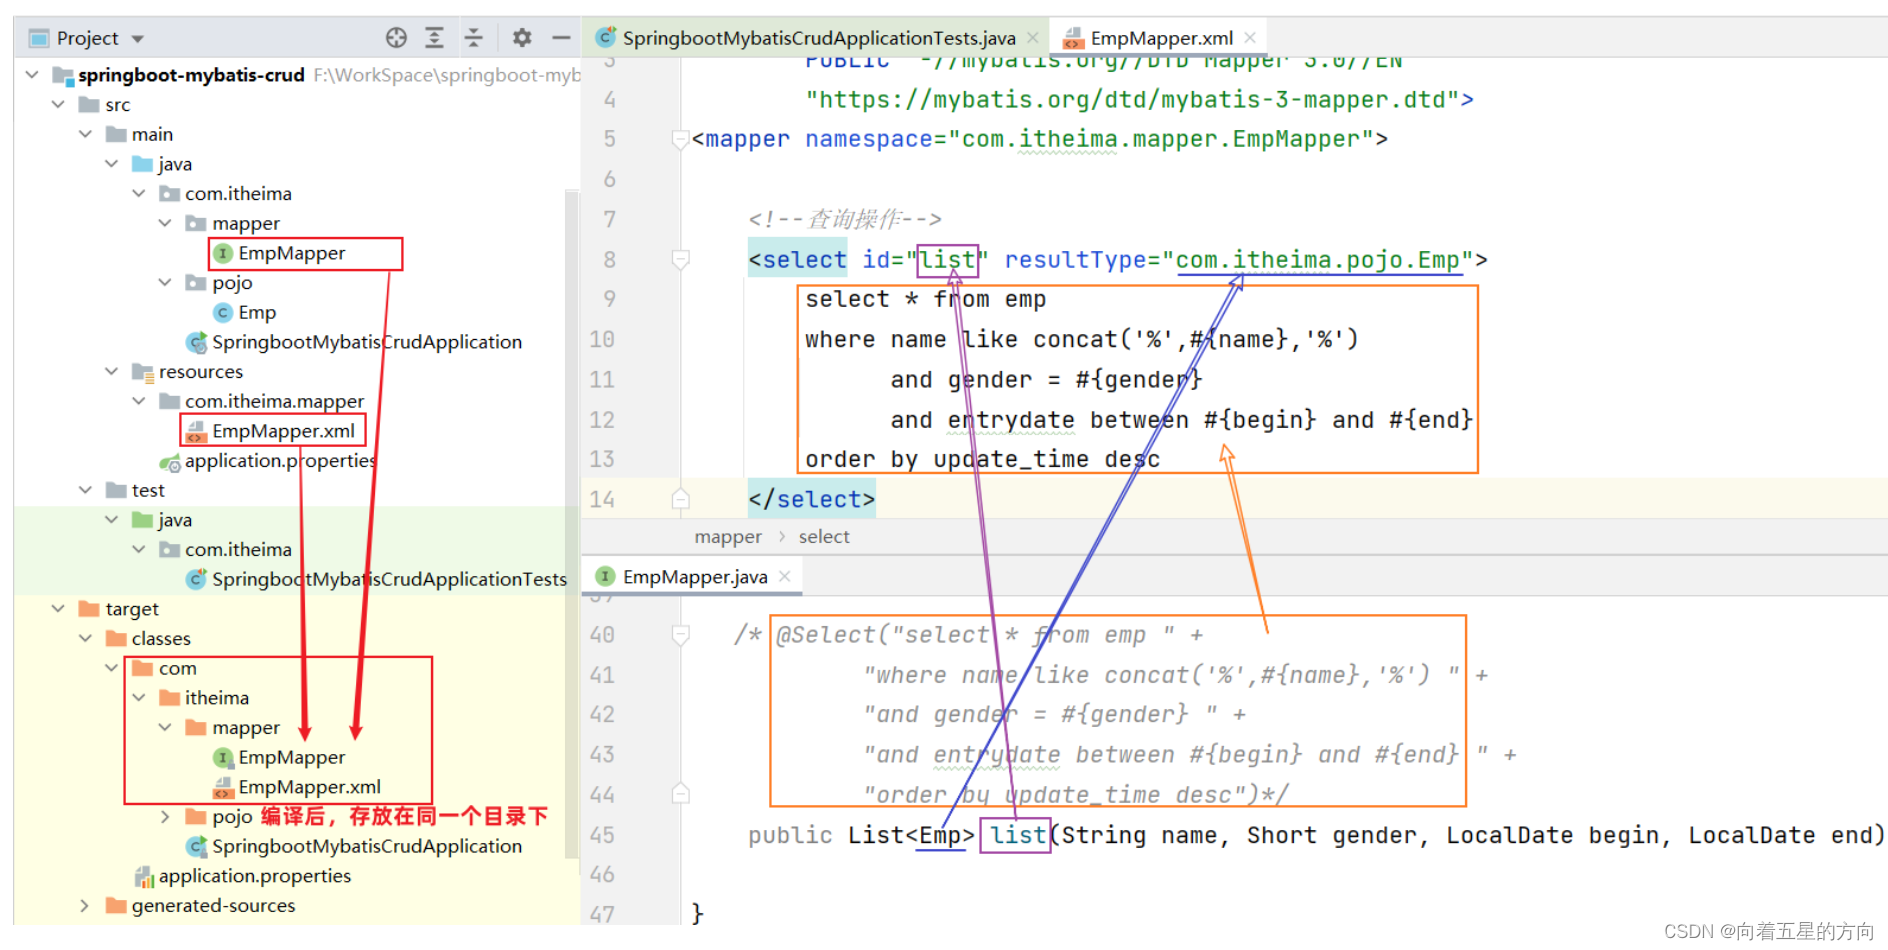Click the resultType value com.itheima.pojo.Emp

(x=1318, y=260)
